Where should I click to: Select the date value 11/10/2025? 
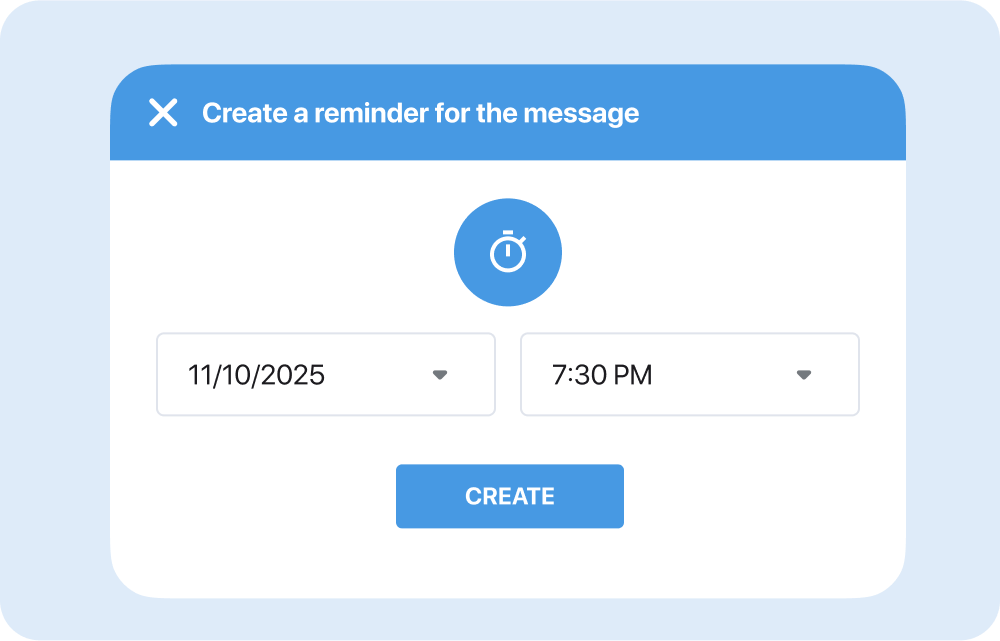(x=258, y=375)
